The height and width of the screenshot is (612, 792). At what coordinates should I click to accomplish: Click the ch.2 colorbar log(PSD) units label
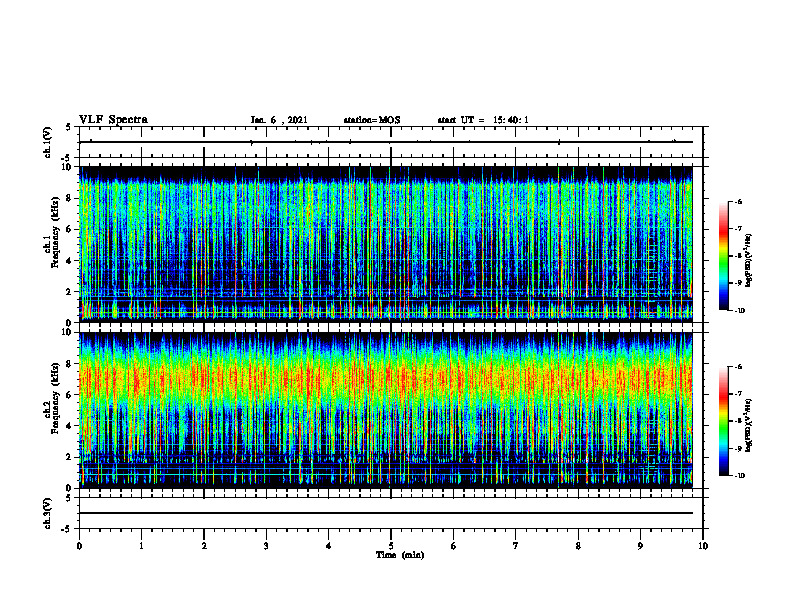tap(749, 426)
